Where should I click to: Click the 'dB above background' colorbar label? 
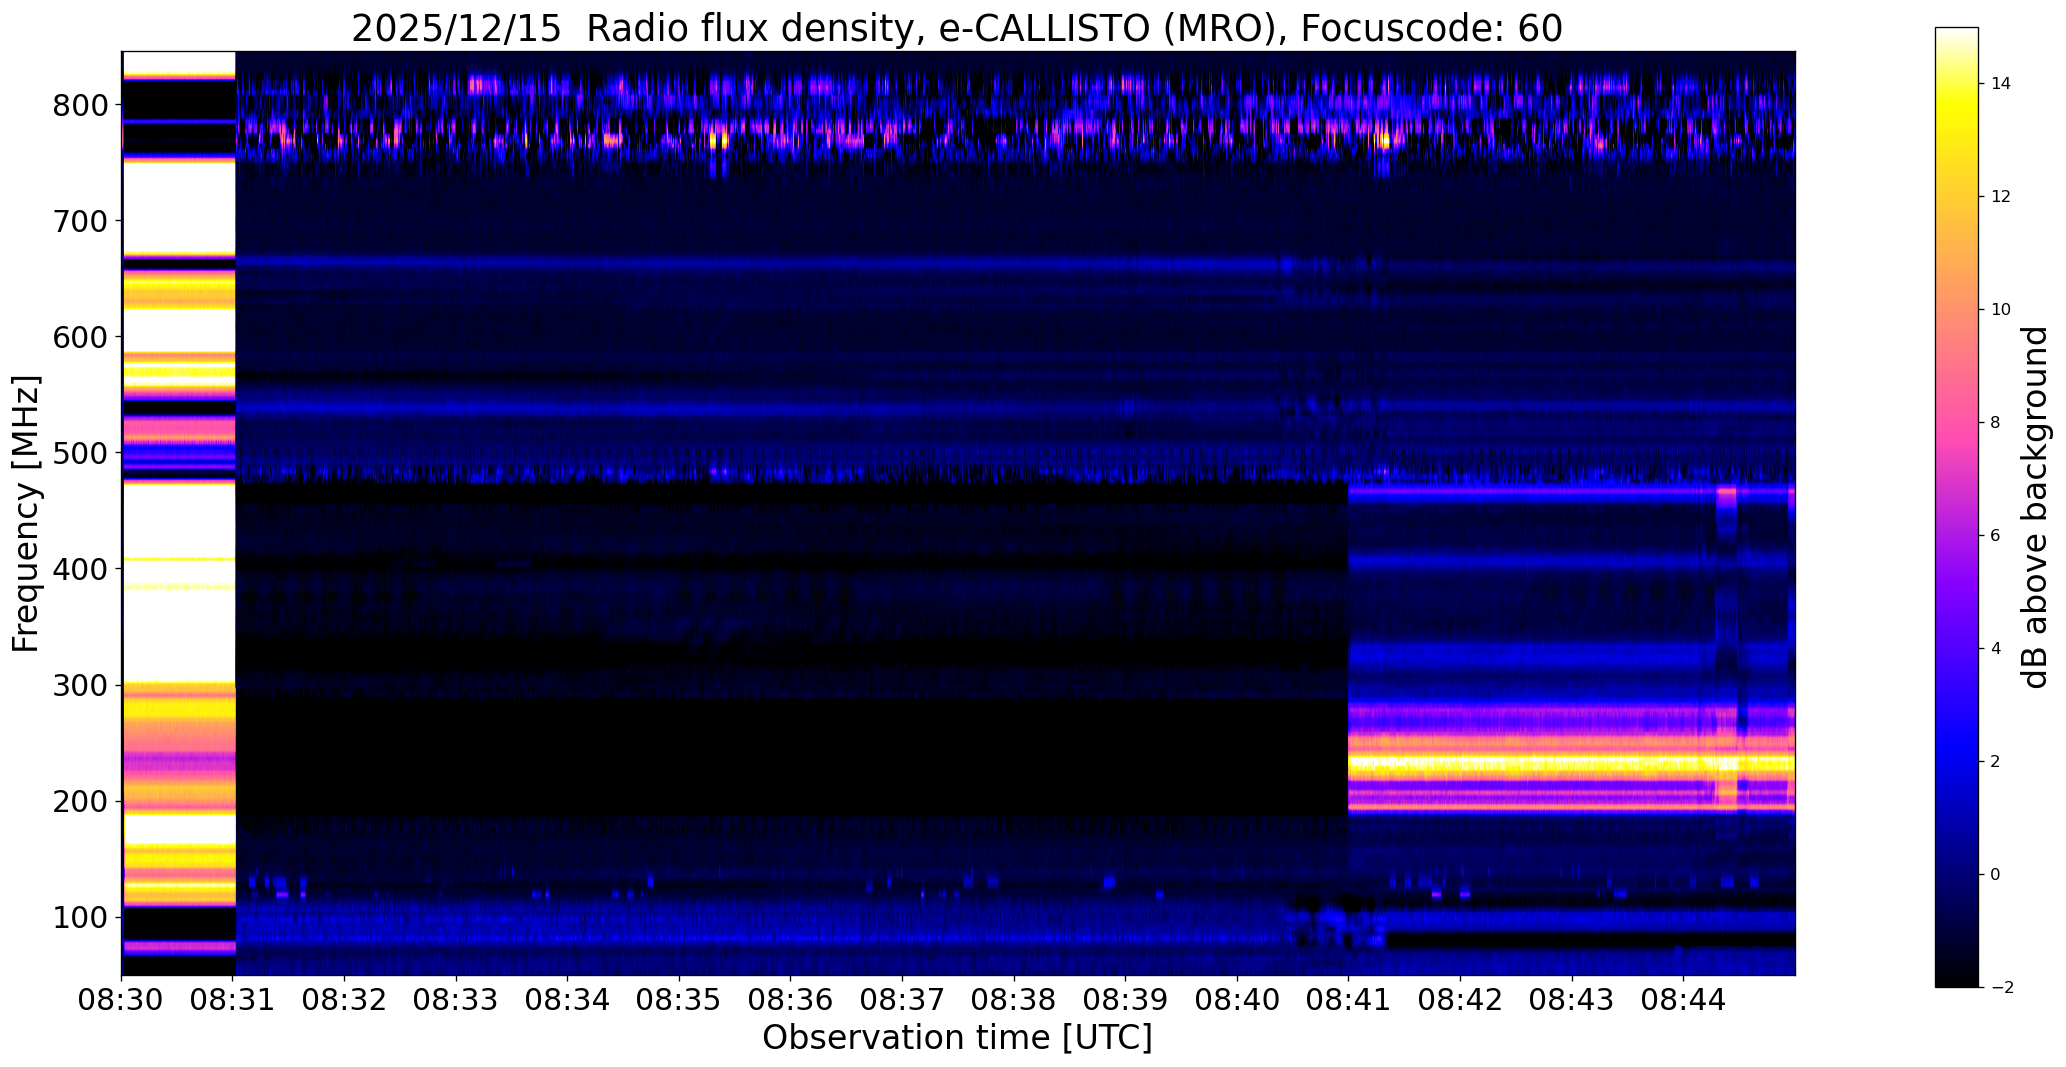[2035, 507]
